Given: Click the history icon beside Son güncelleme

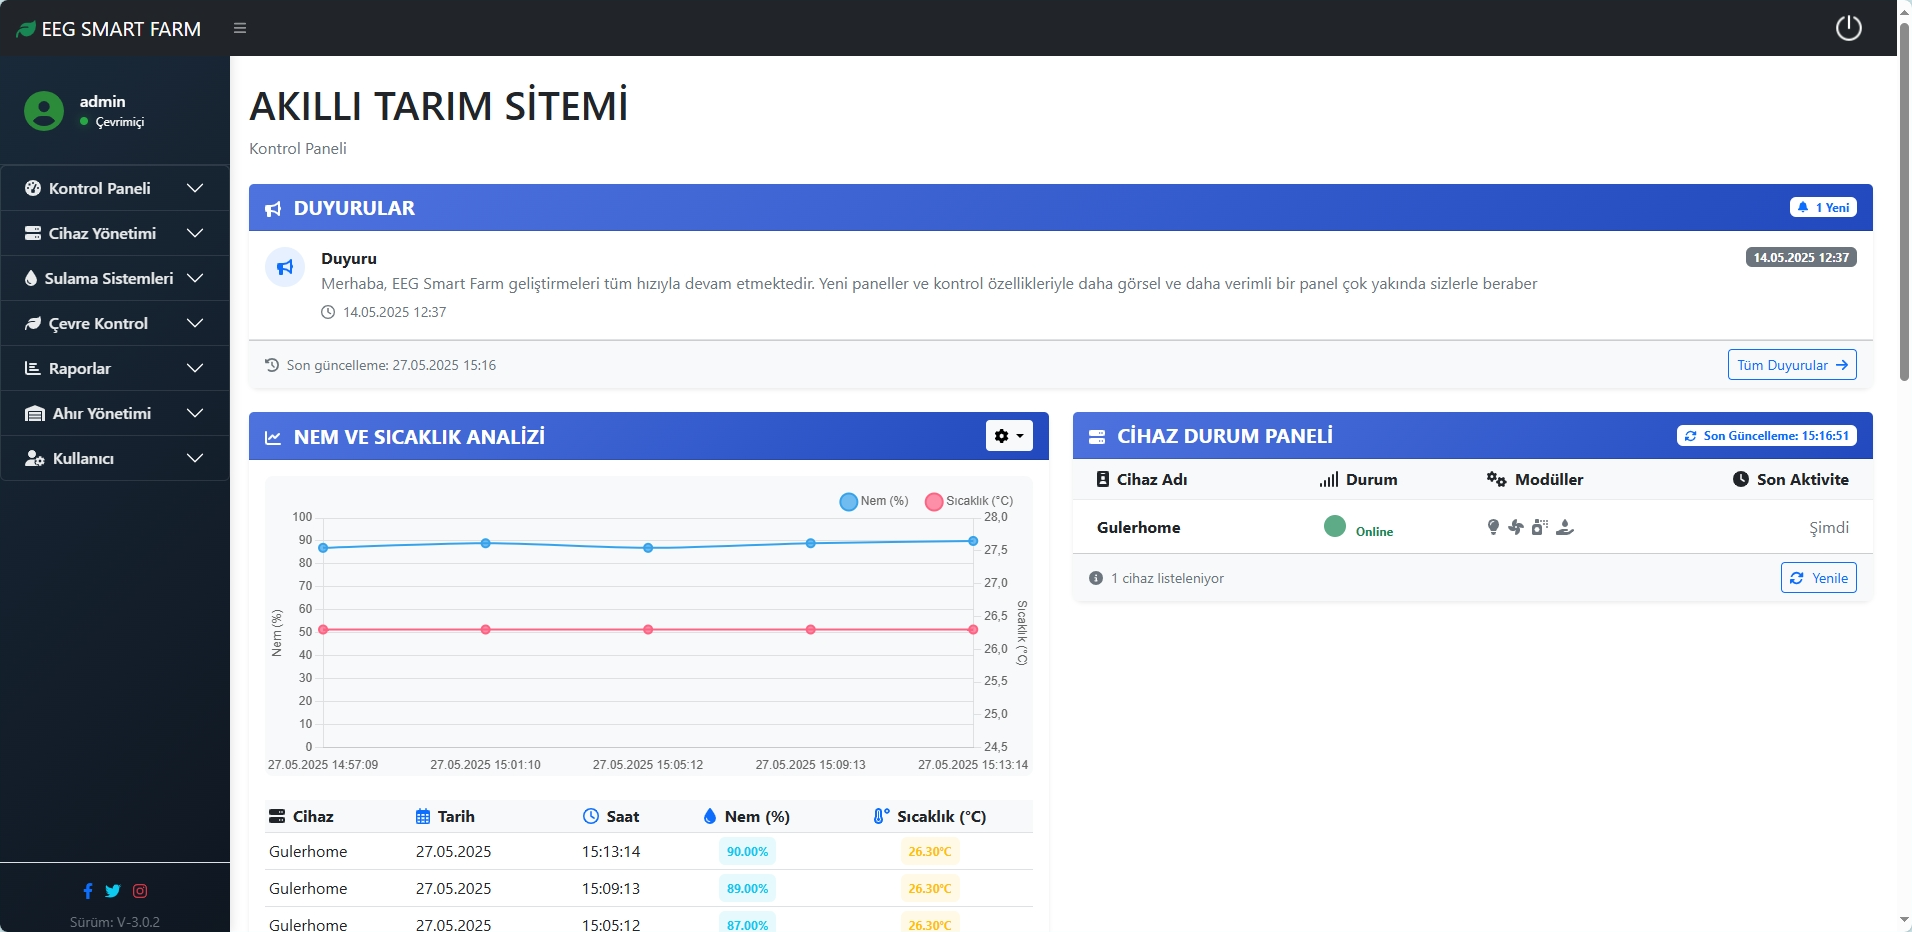Looking at the screenshot, I should (272, 365).
